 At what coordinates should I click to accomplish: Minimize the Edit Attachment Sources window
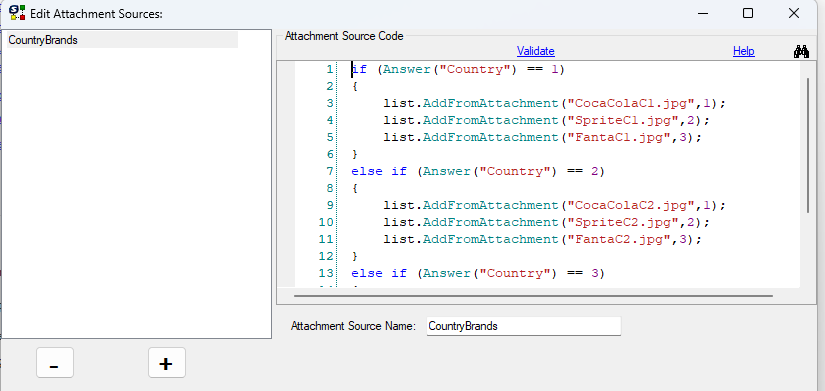click(701, 13)
